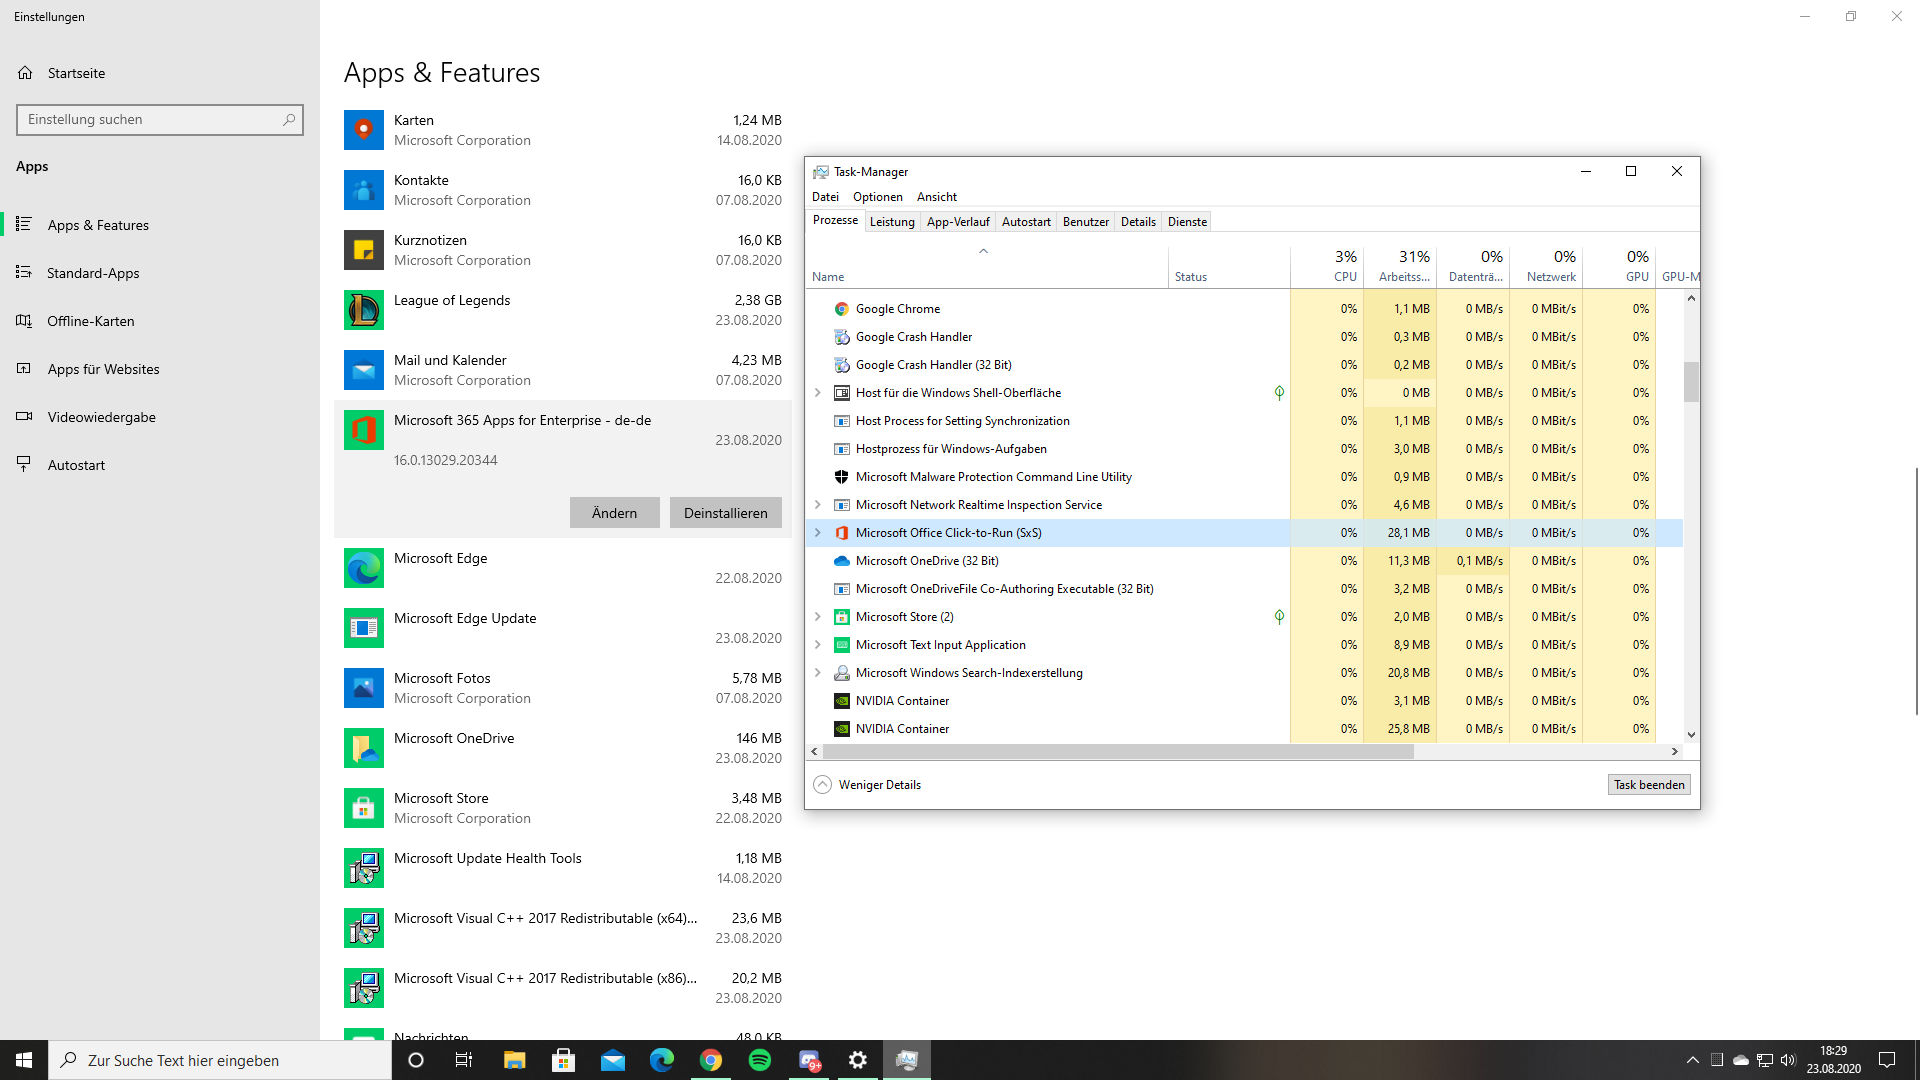
Task: Expand Microsoft Office Click-to-Run process
Action: click(818, 533)
